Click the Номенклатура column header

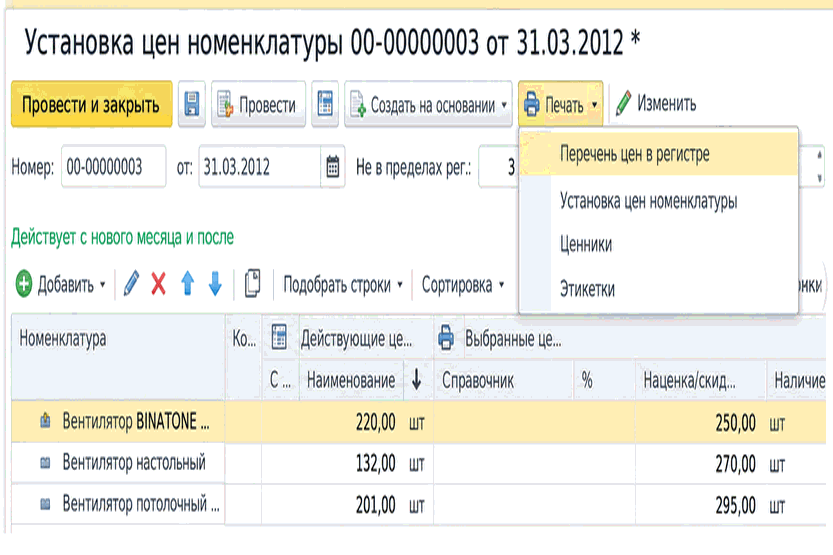(x=118, y=357)
